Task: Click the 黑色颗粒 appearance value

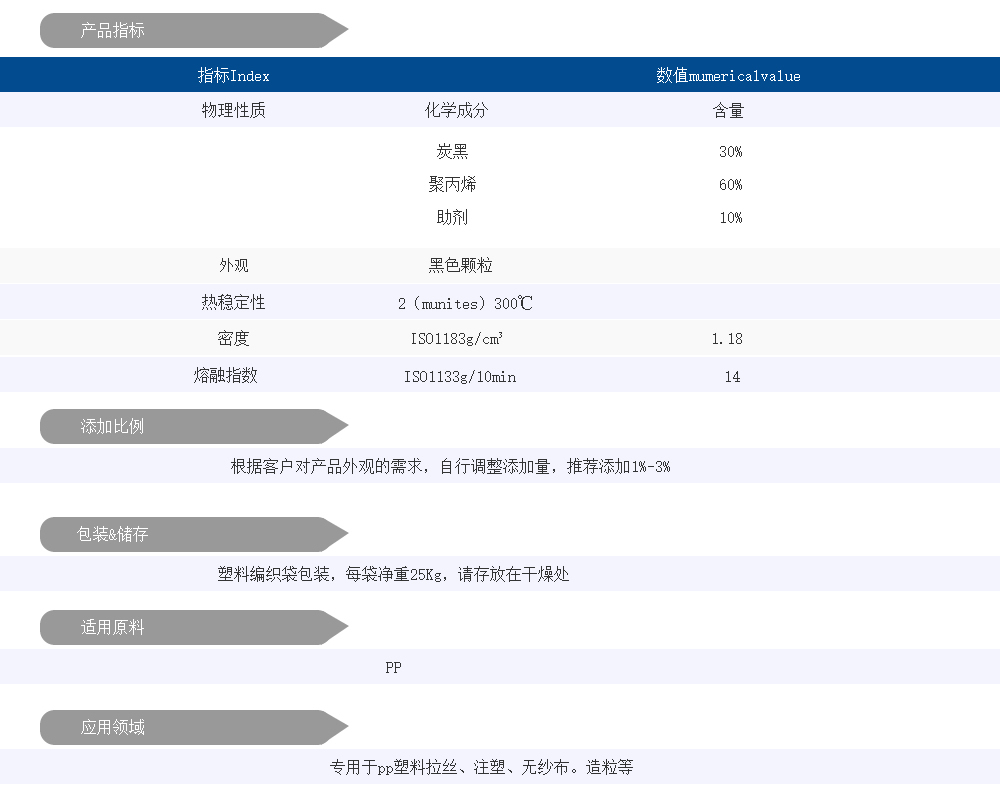Action: click(460, 266)
